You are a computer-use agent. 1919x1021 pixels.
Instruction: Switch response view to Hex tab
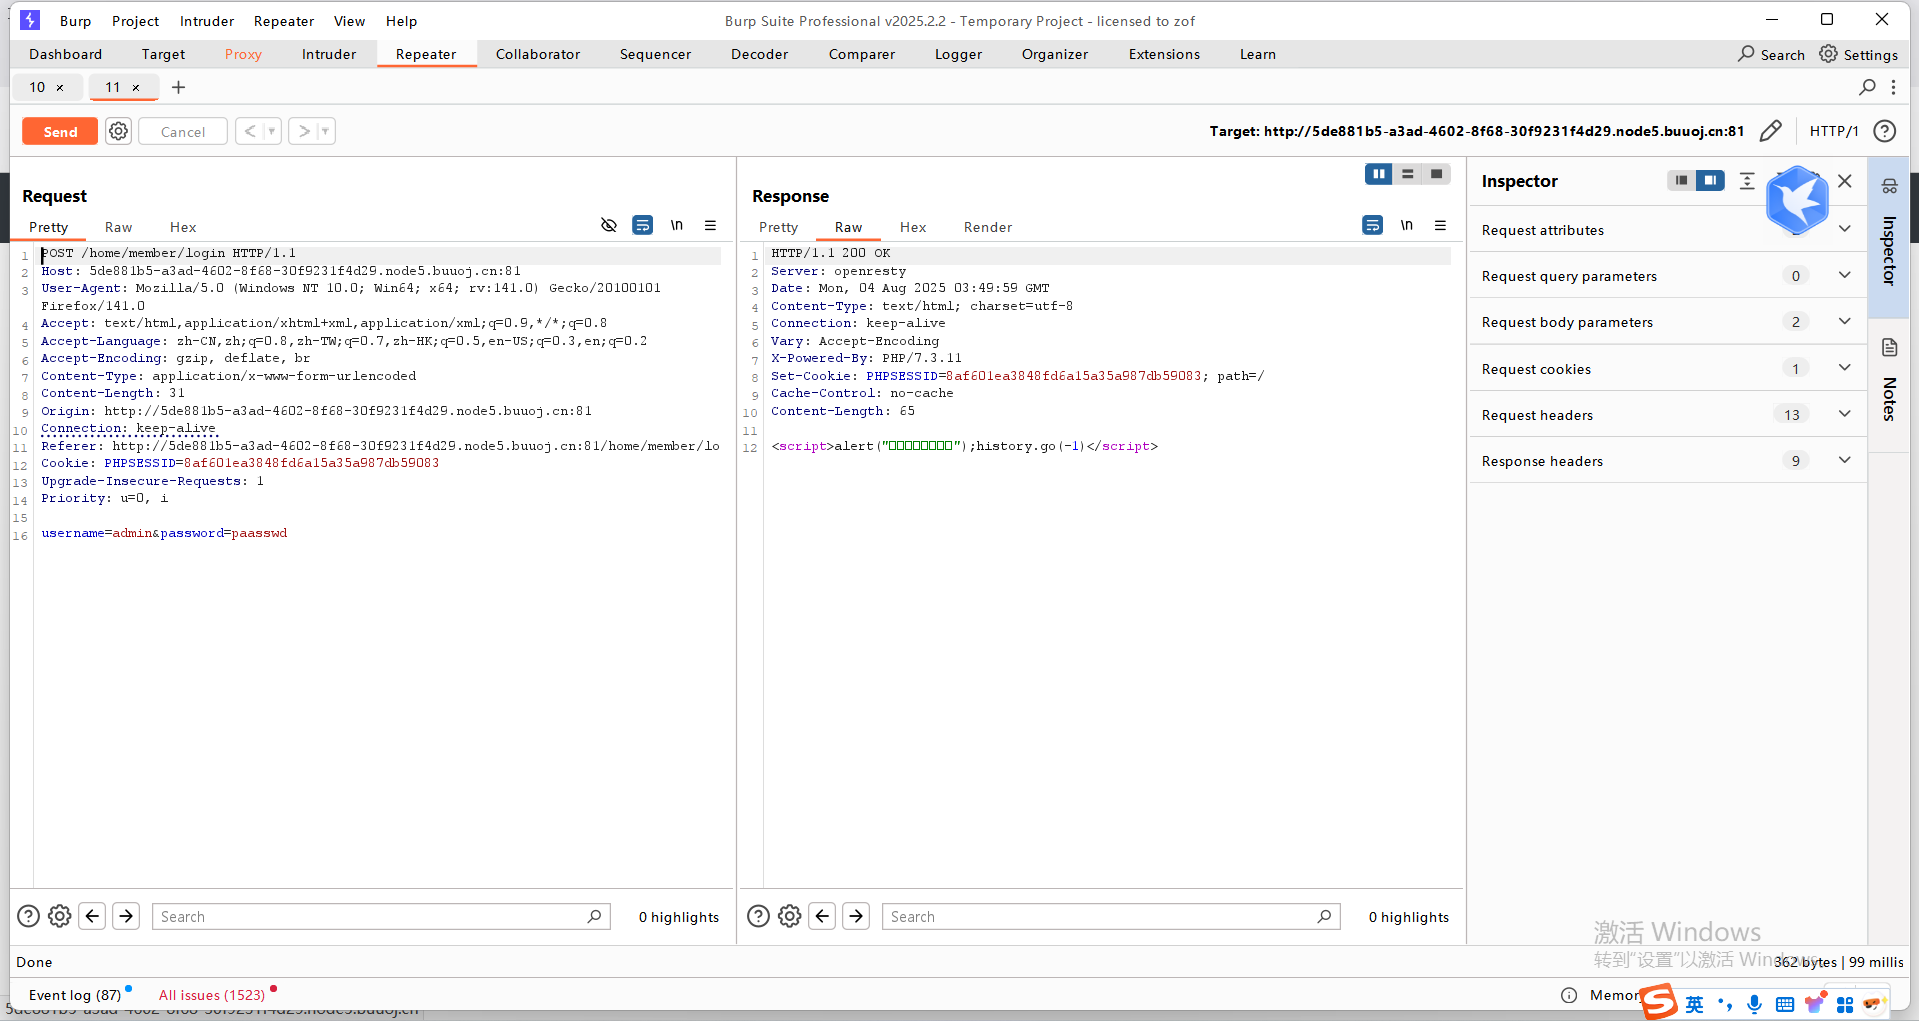point(913,227)
